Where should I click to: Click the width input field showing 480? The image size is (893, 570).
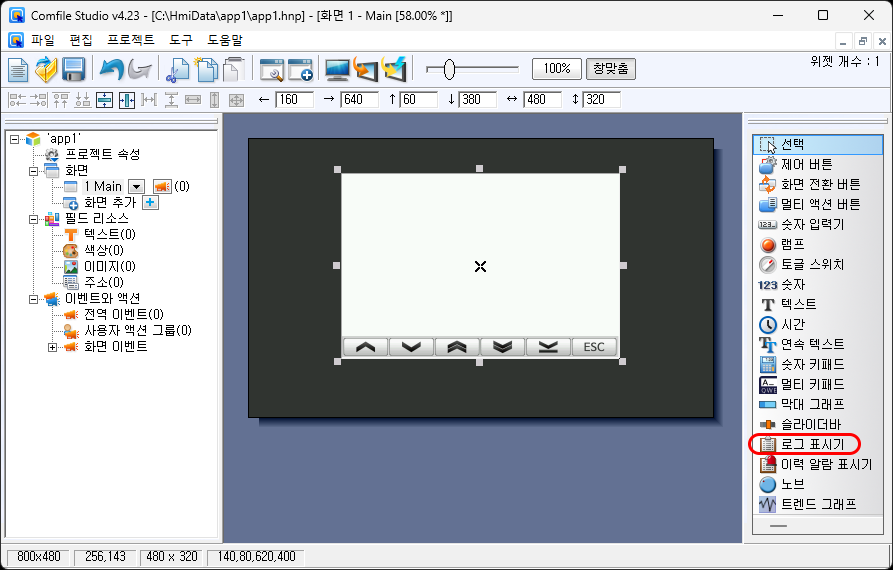tap(542, 100)
